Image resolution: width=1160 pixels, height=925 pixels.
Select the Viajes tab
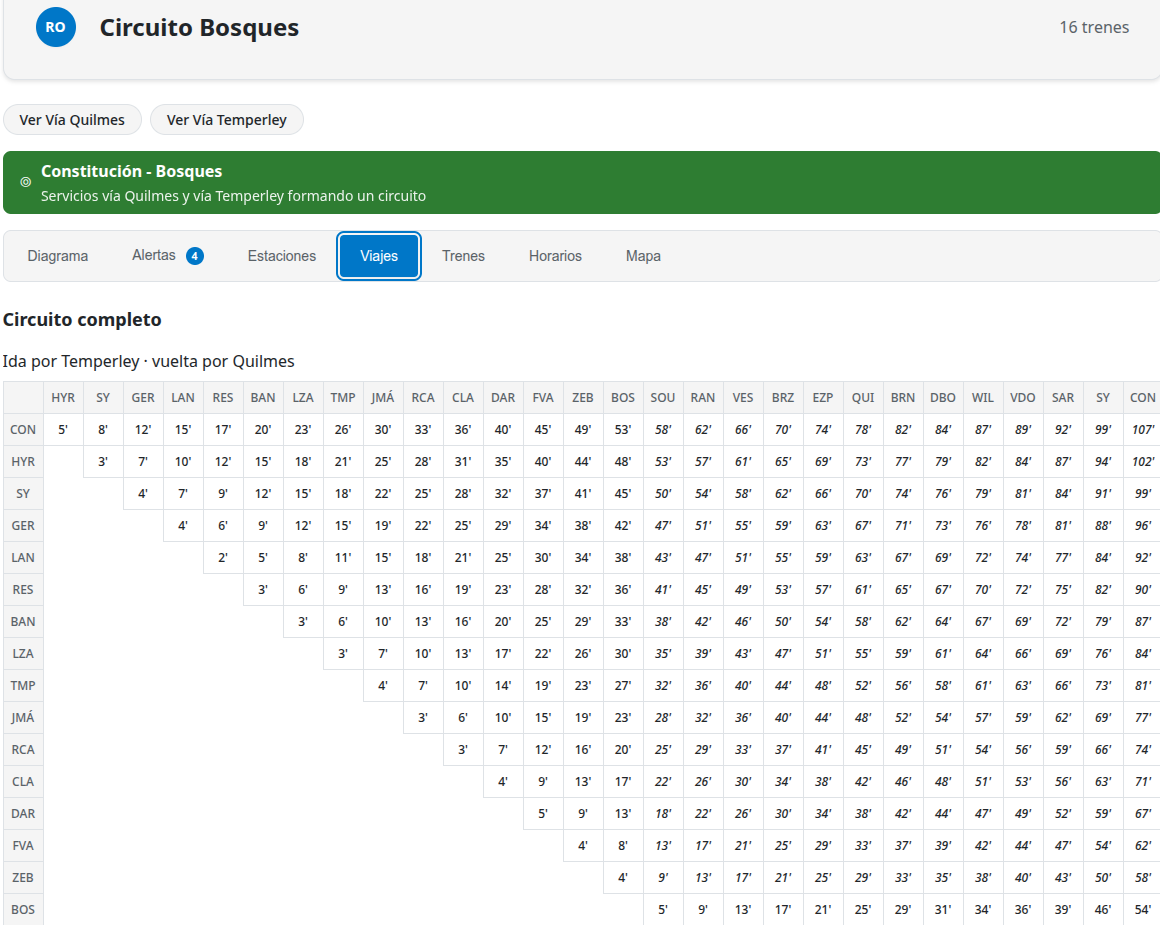coord(379,256)
